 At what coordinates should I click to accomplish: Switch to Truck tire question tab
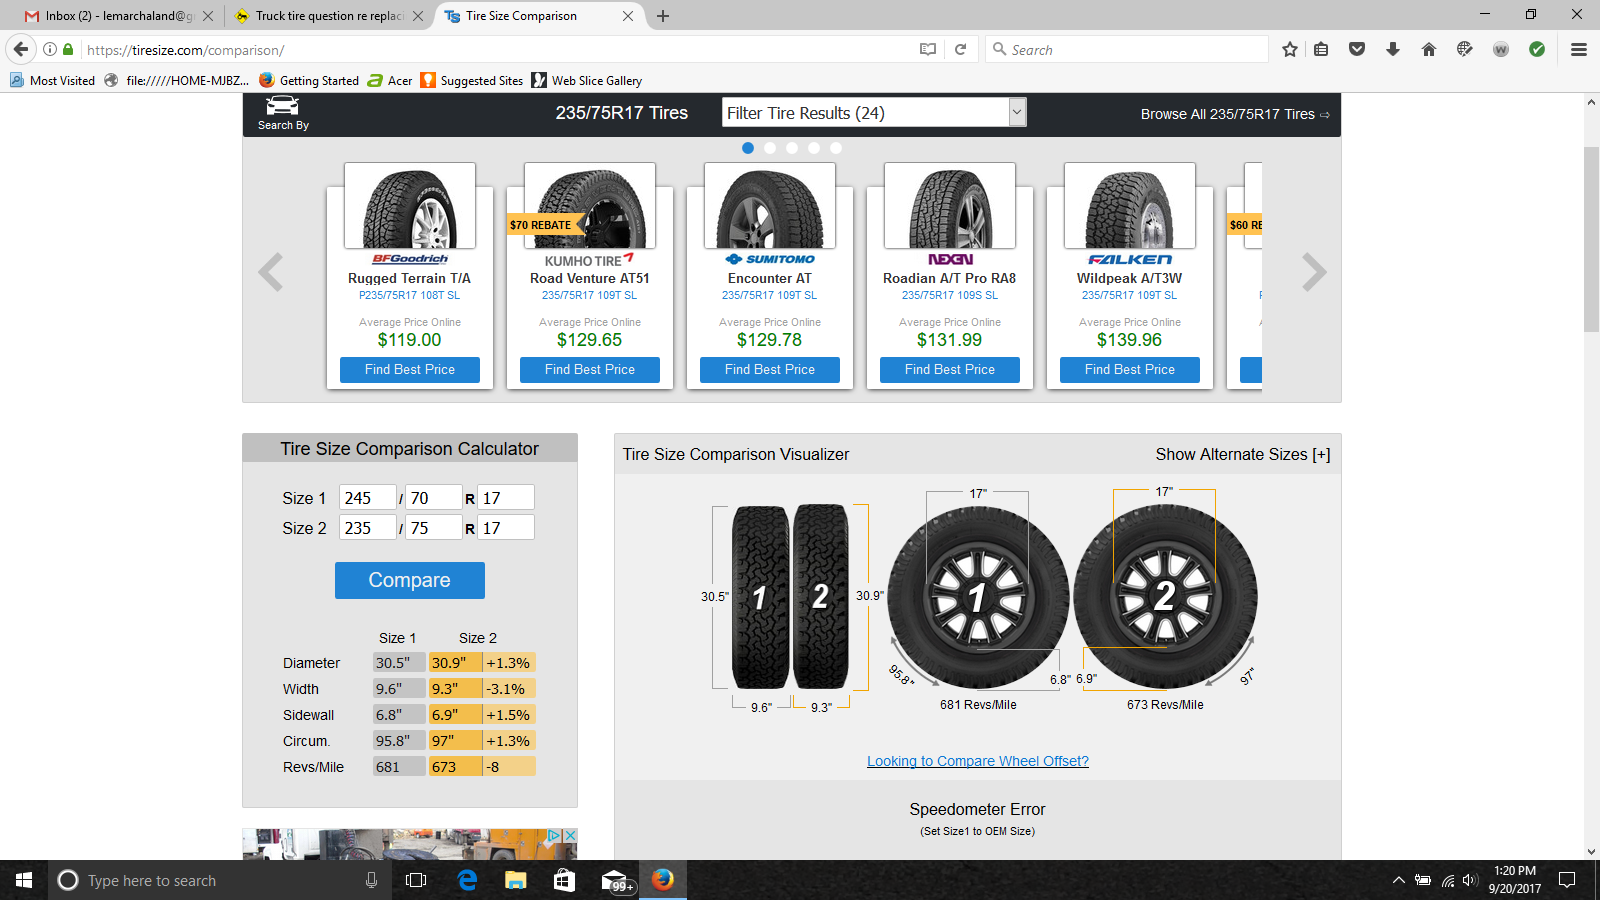coord(328,16)
